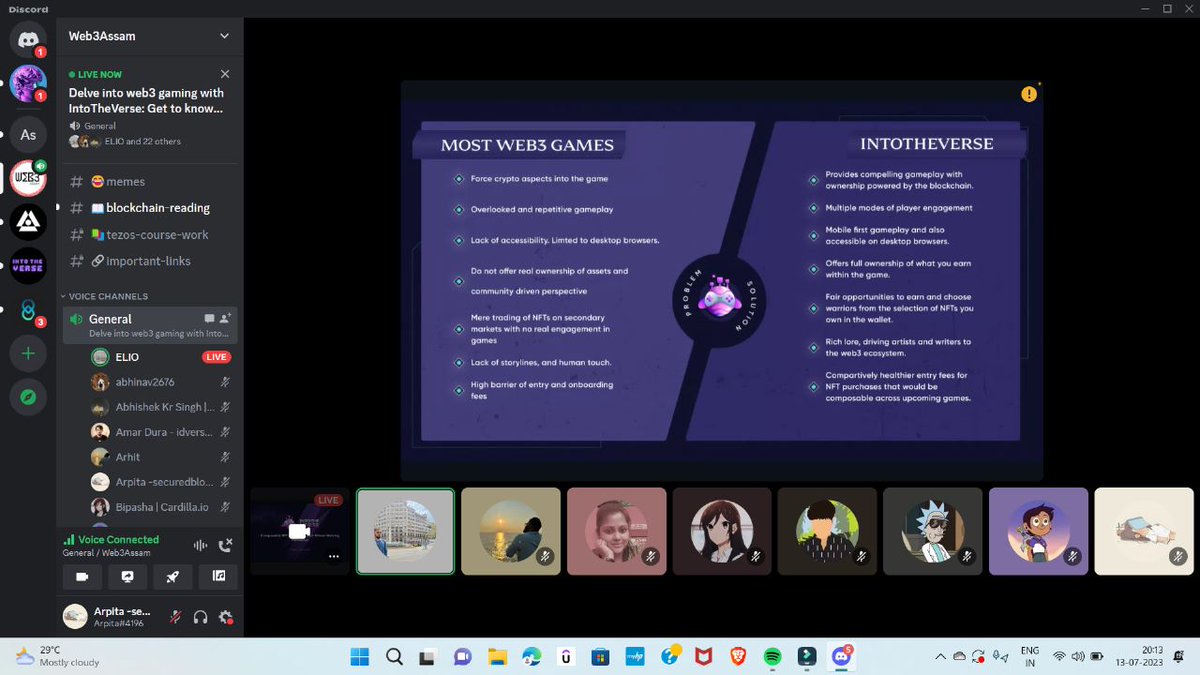Click invite people icon on General channel

point(226,319)
